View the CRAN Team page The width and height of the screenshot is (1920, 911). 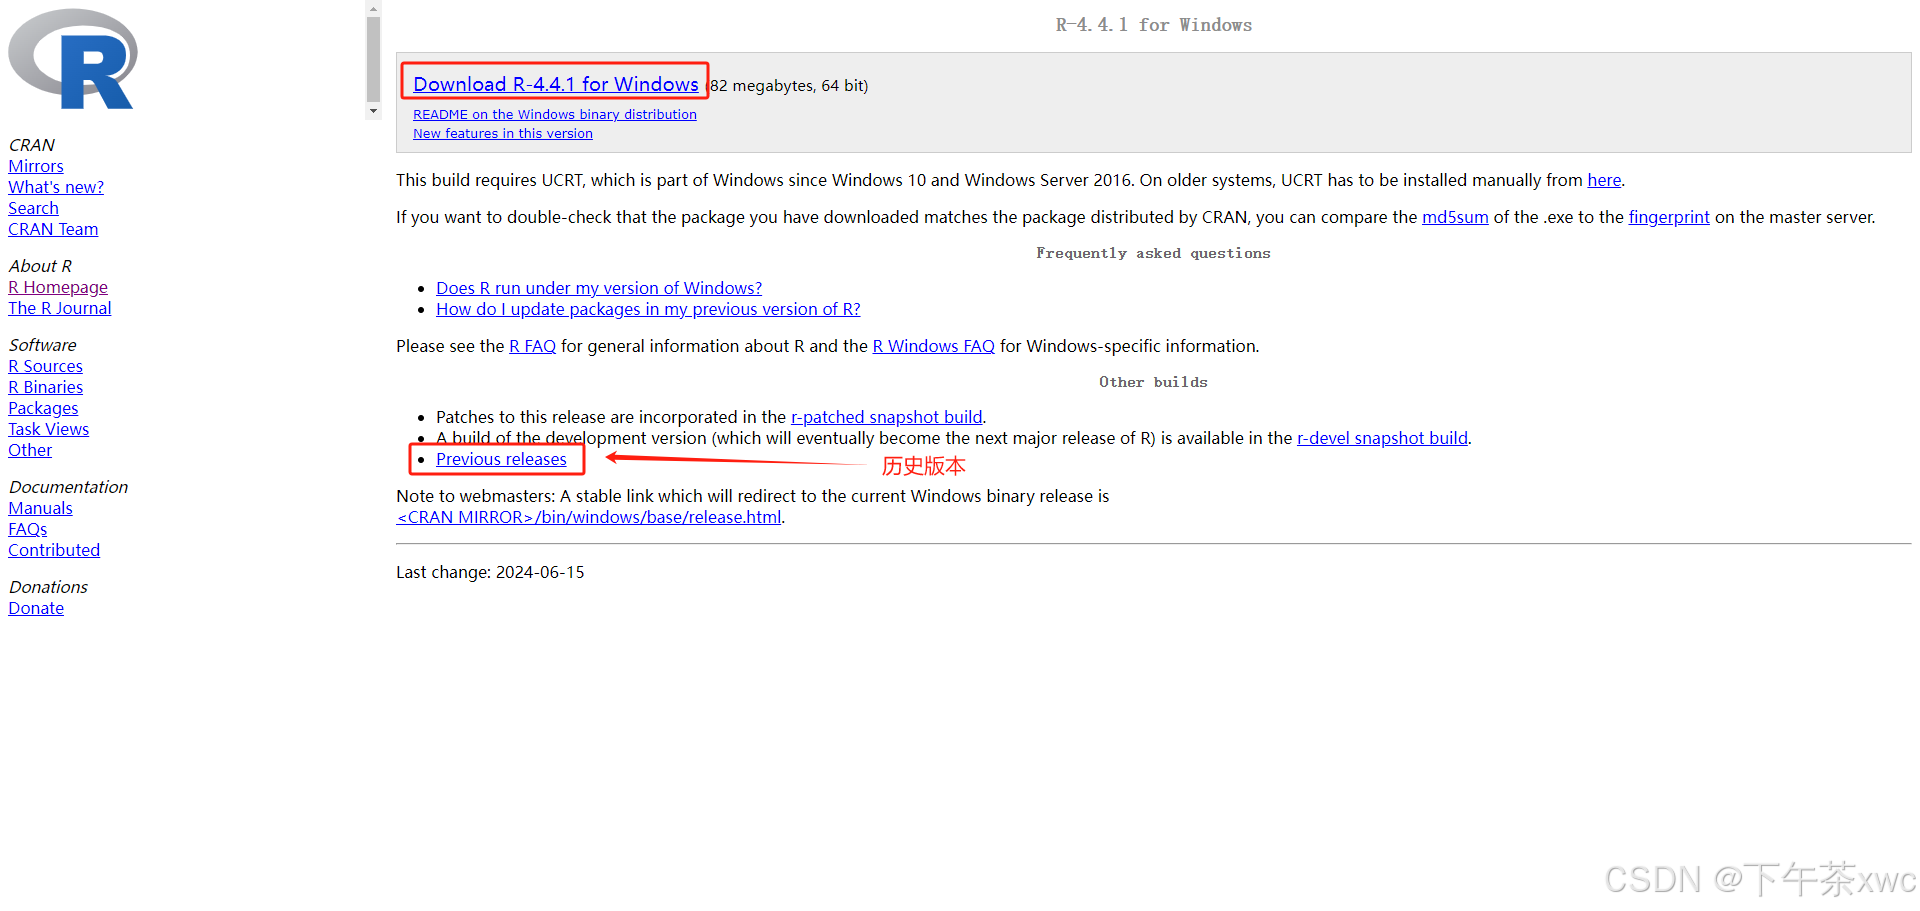tap(52, 229)
